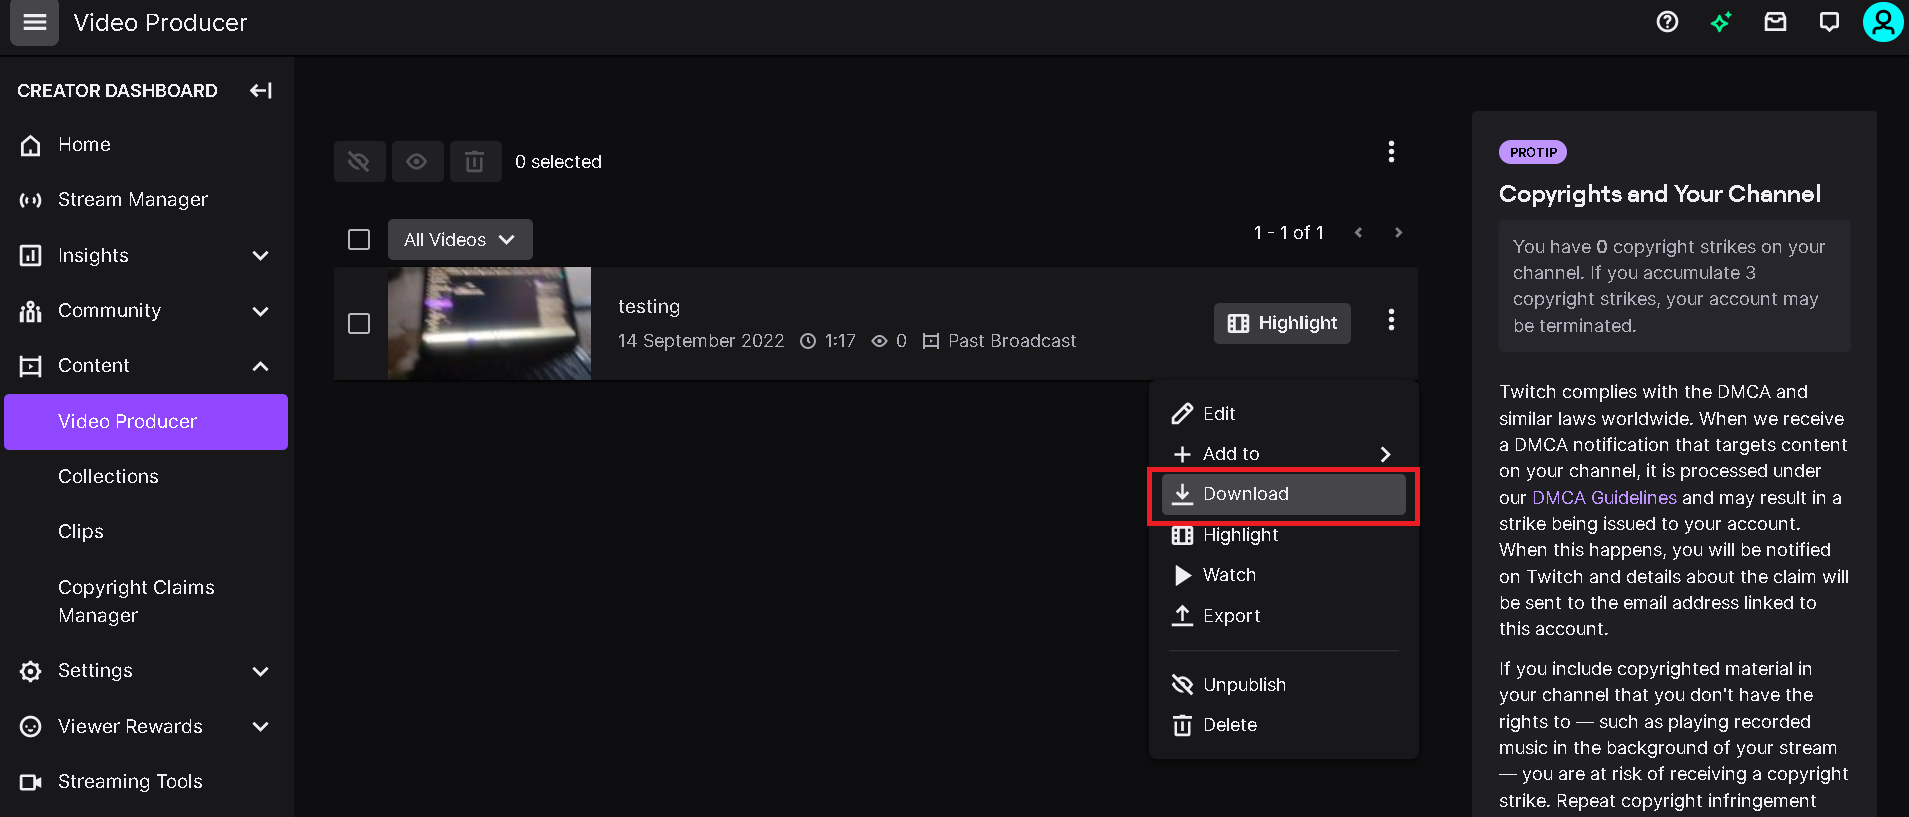Click the testing video title
Image resolution: width=1909 pixels, height=817 pixels.
click(x=649, y=307)
